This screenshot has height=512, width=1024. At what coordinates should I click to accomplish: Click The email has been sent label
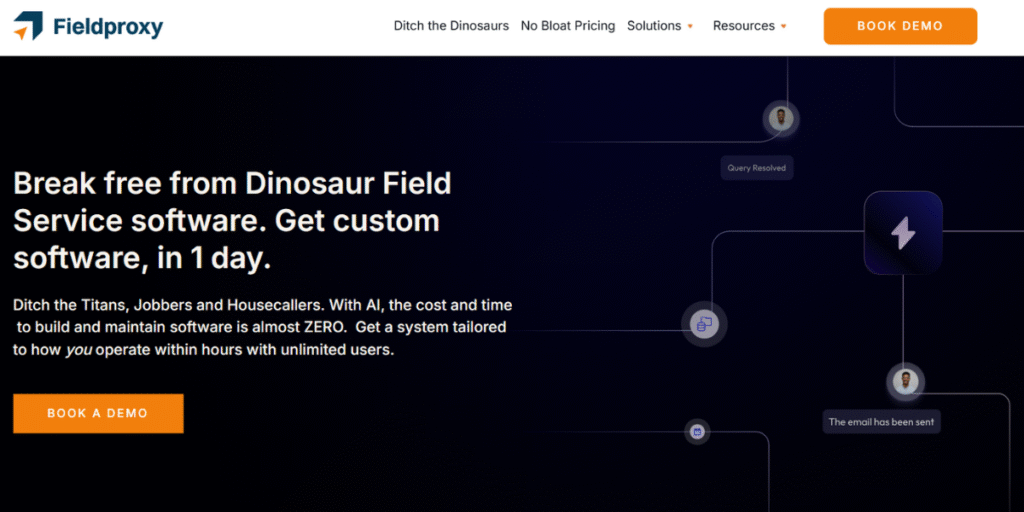point(881,422)
